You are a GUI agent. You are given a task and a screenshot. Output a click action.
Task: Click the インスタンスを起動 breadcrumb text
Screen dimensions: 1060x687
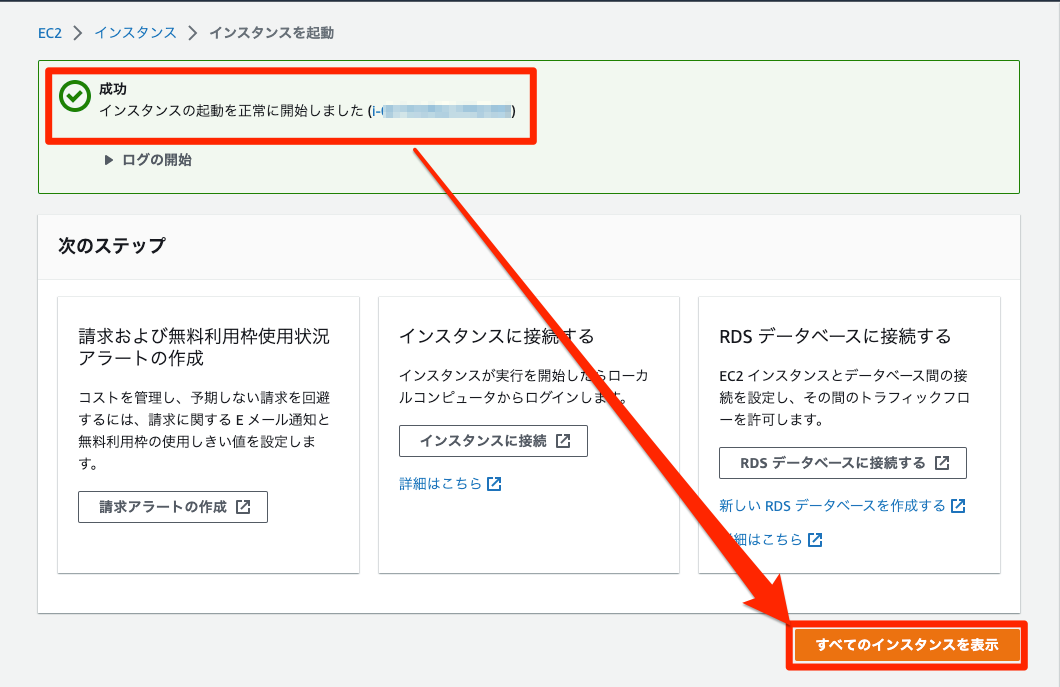click(x=271, y=33)
